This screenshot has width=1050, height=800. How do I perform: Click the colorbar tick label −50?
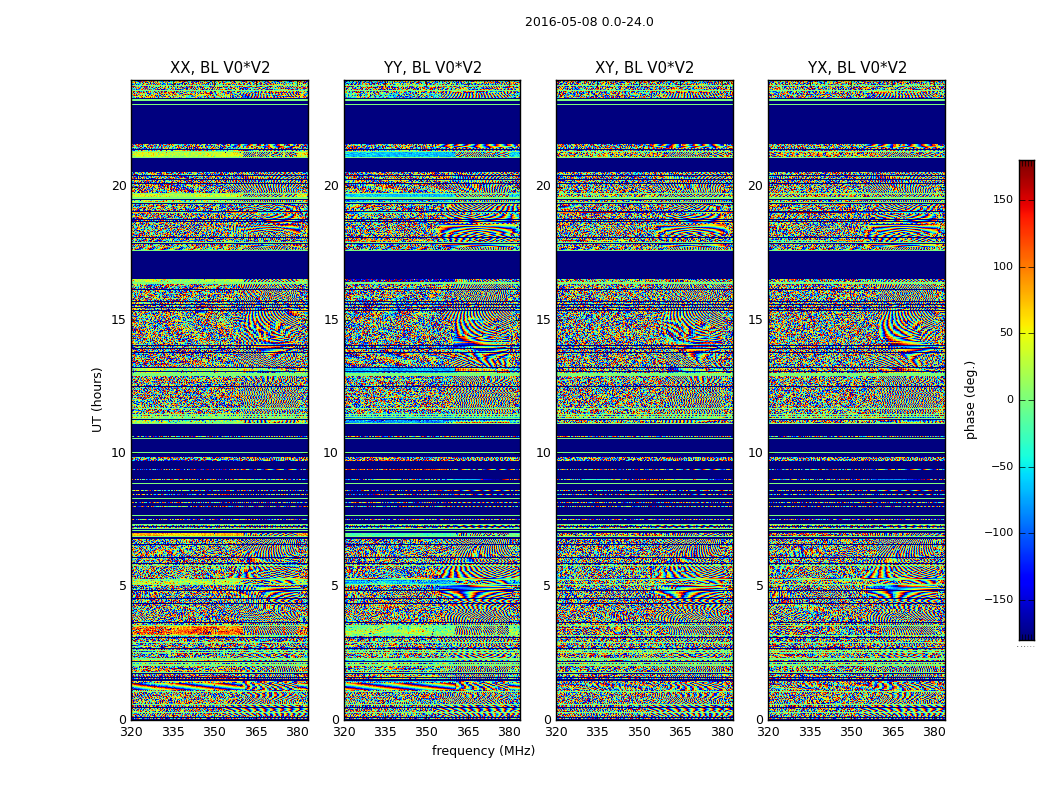coord(1001,466)
